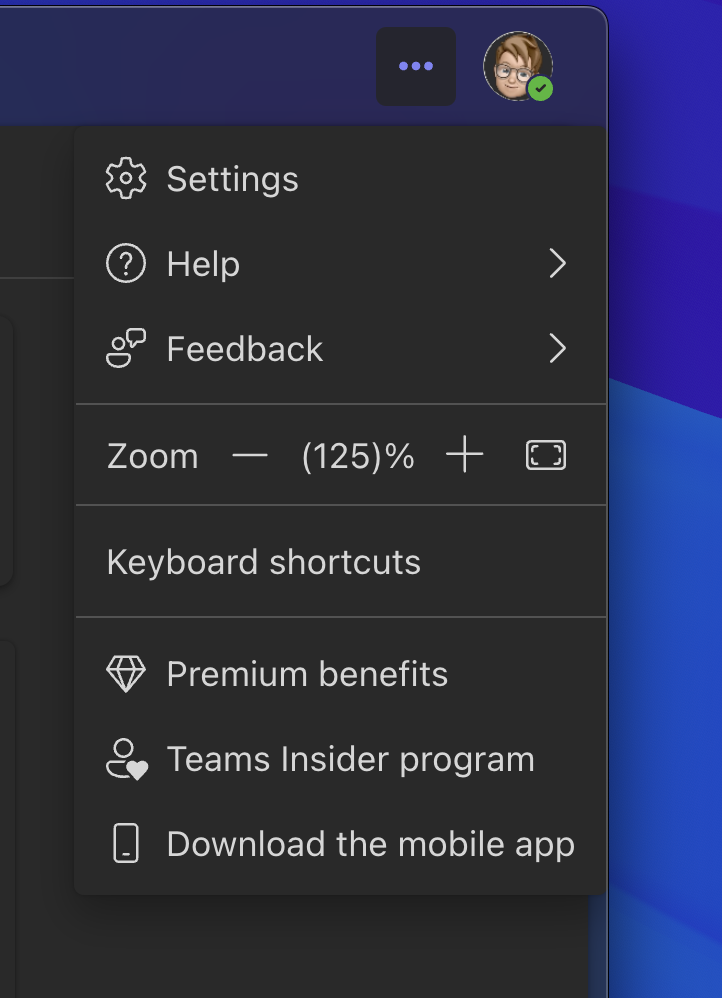Select Premium benefits text
Screen dimensions: 722x998
(307, 674)
